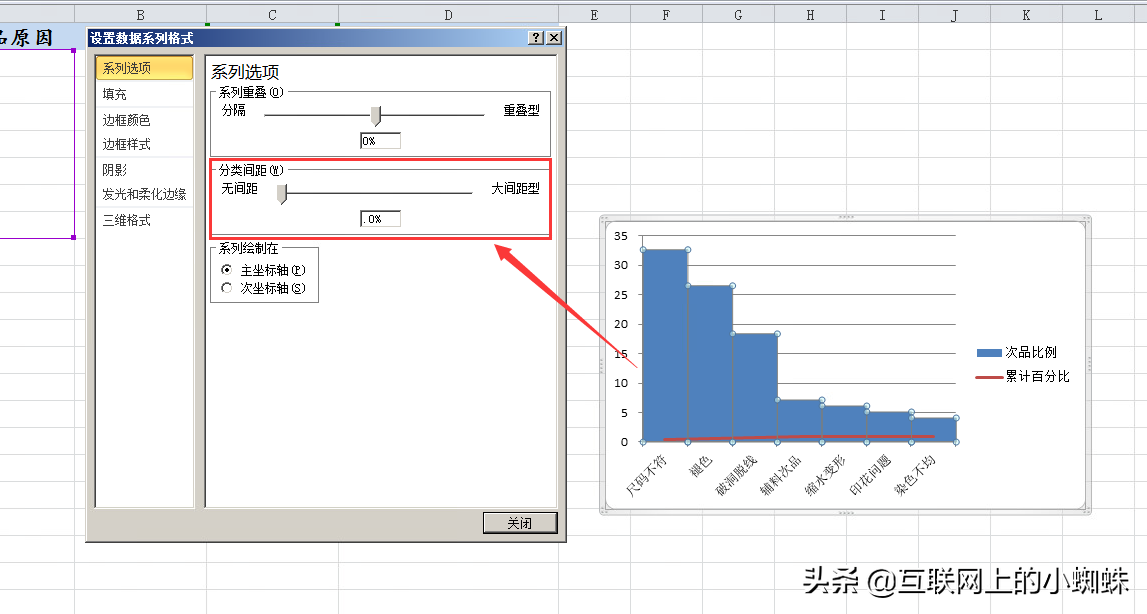Click the 累计百分比 legend entry

(x=1023, y=377)
